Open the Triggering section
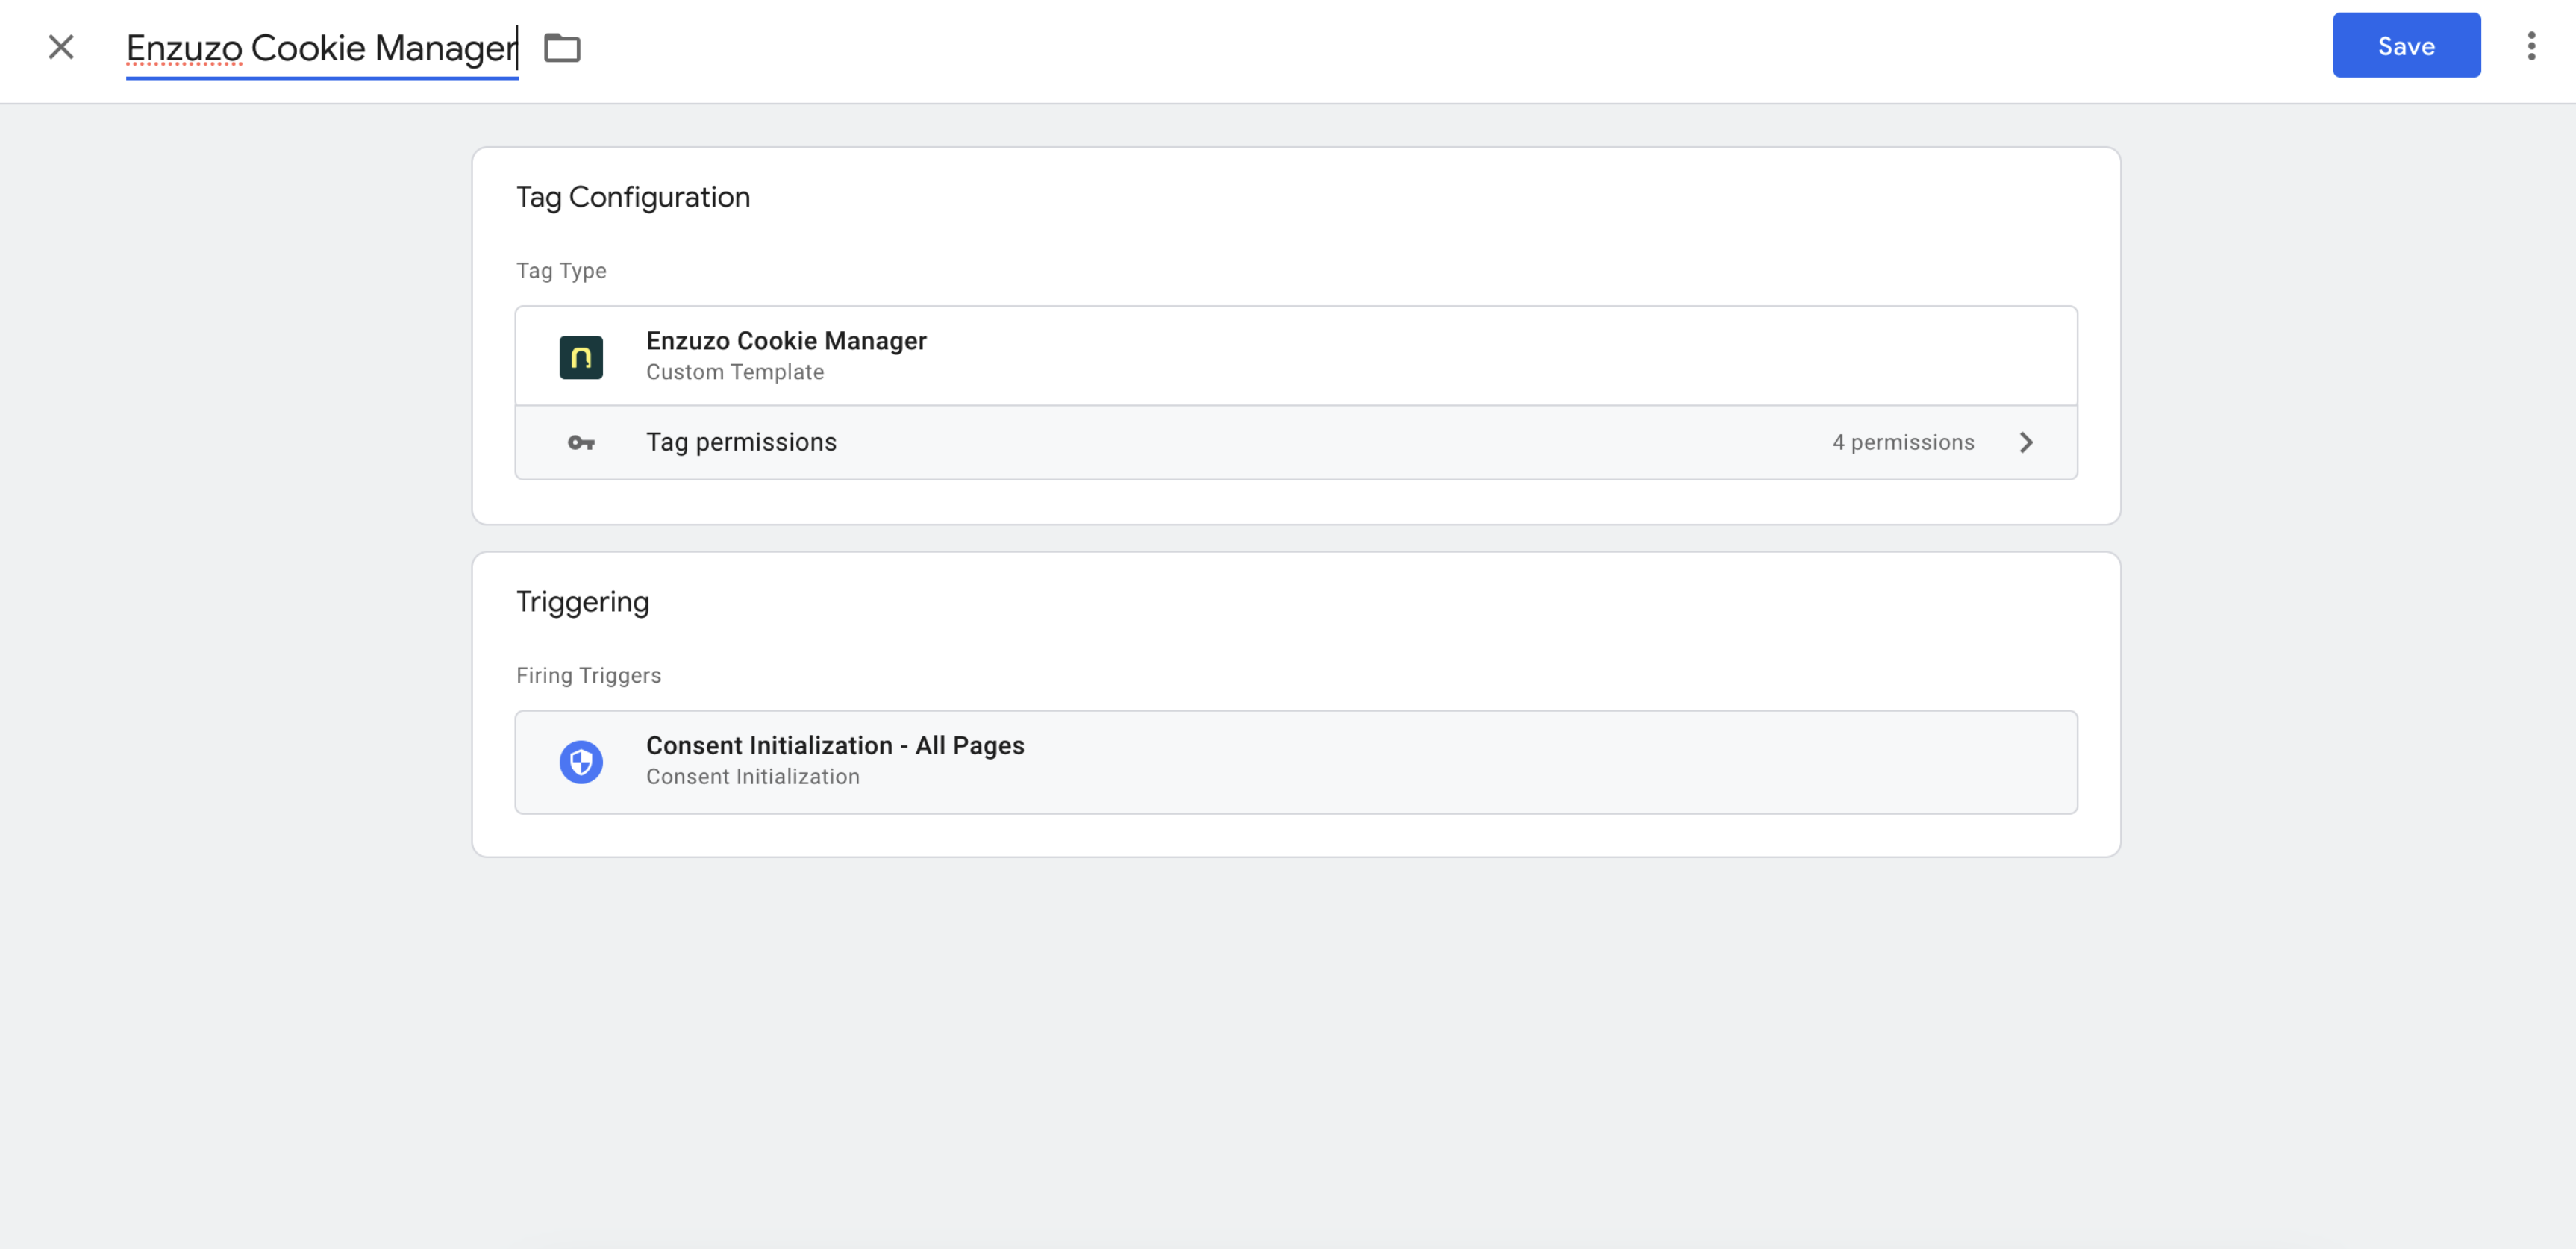This screenshot has height=1249, width=2576. pyautogui.click(x=583, y=601)
